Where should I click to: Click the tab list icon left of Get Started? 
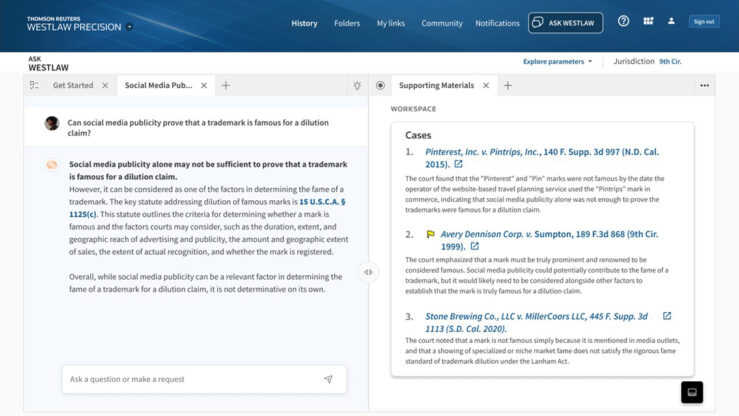click(x=34, y=85)
